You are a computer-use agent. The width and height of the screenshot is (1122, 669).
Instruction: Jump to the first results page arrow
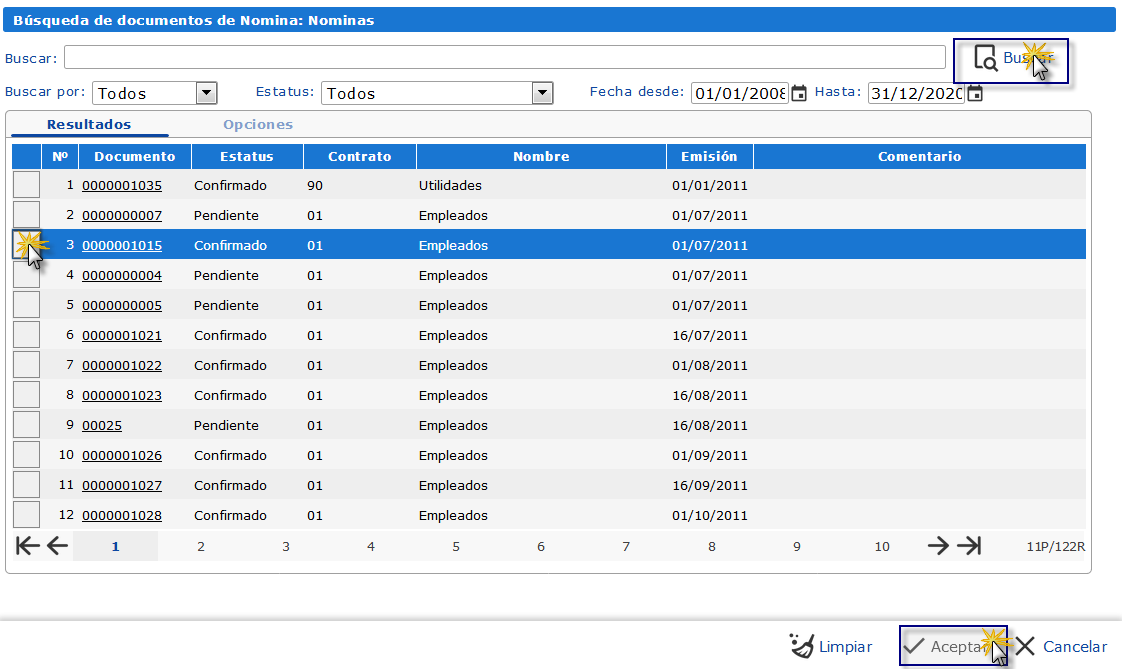pos(29,546)
